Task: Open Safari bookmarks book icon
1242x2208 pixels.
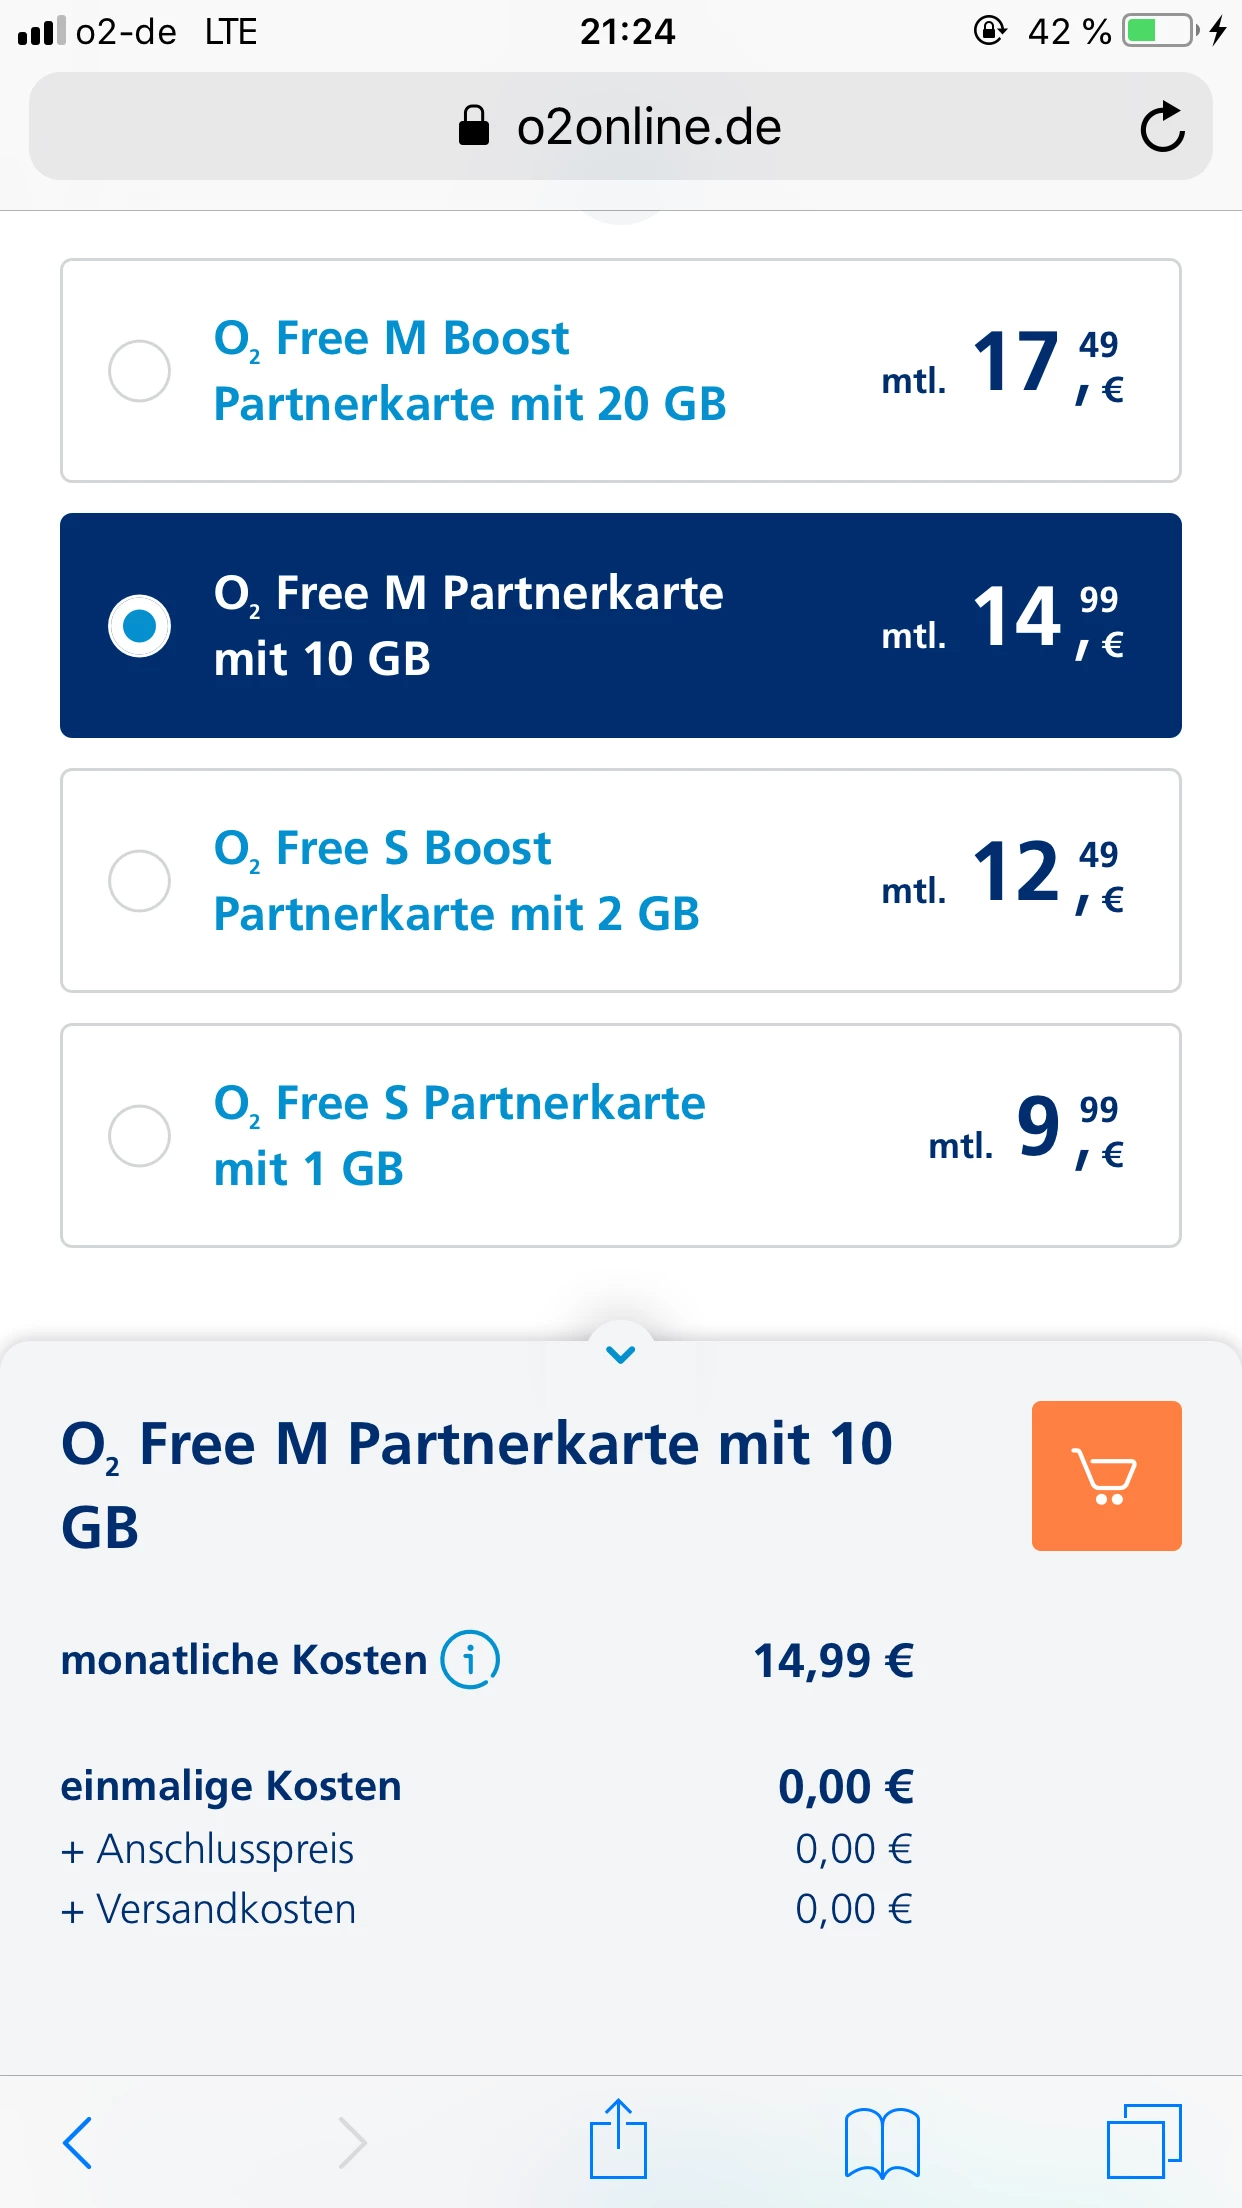Action: click(881, 2142)
